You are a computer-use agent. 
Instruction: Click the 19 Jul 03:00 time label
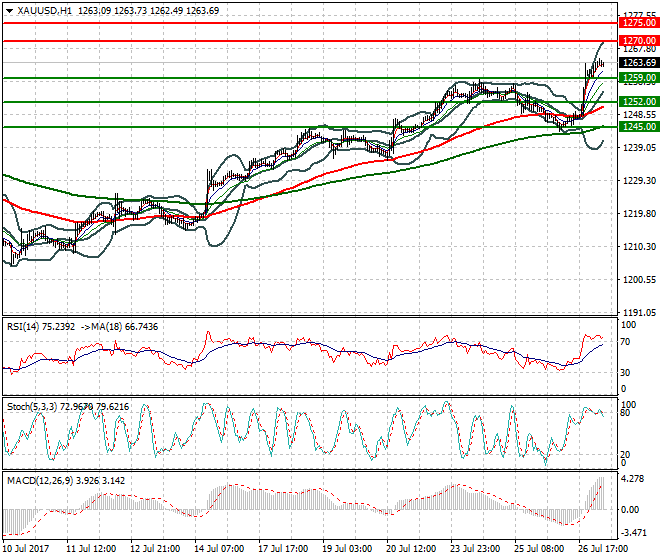click(347, 549)
